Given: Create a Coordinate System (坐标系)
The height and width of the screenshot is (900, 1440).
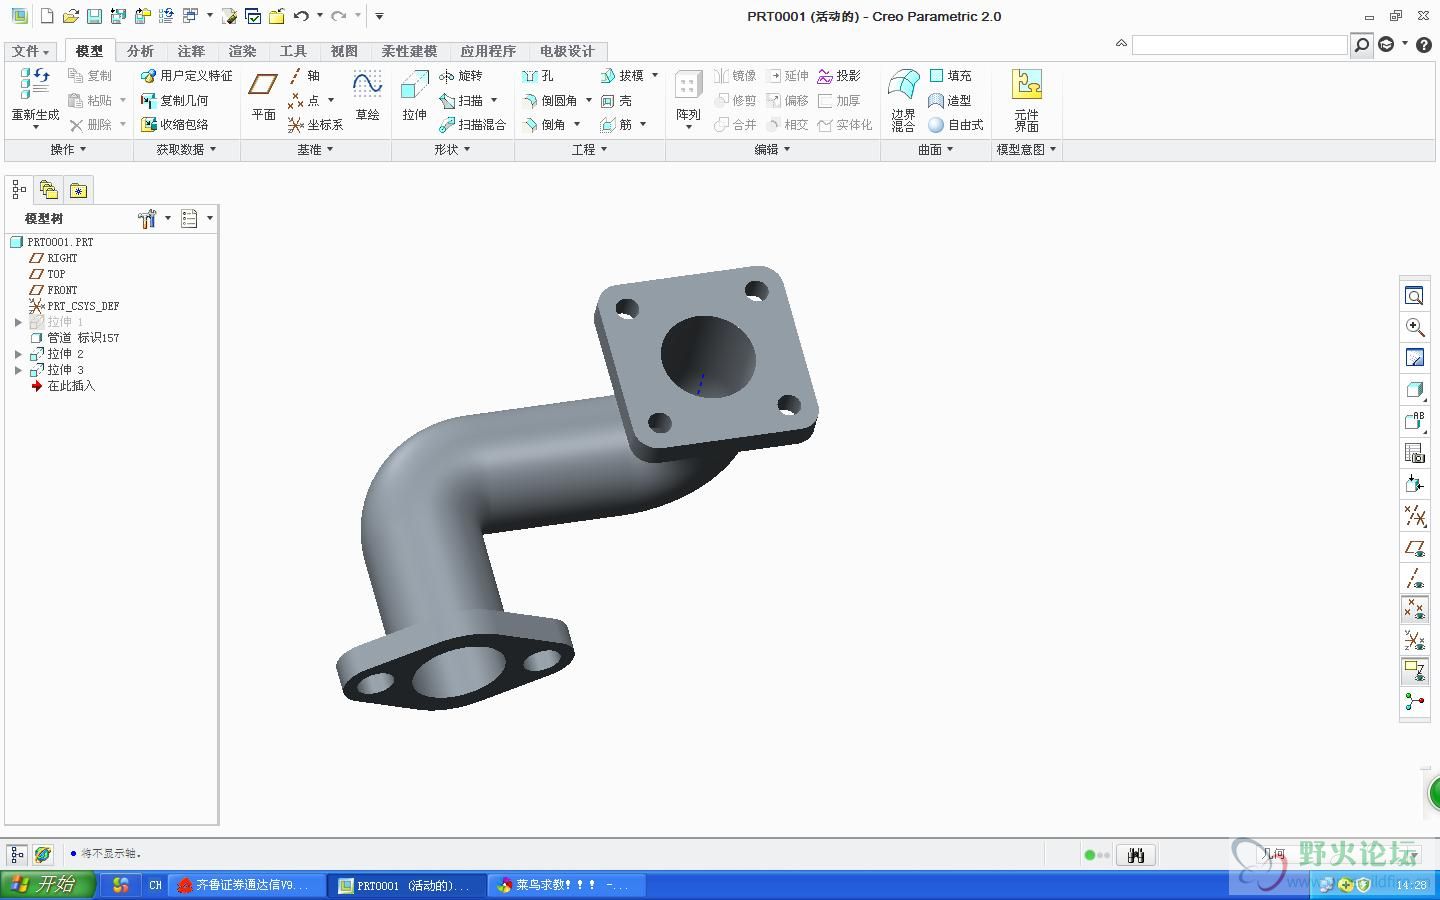Looking at the screenshot, I should pyautogui.click(x=315, y=125).
